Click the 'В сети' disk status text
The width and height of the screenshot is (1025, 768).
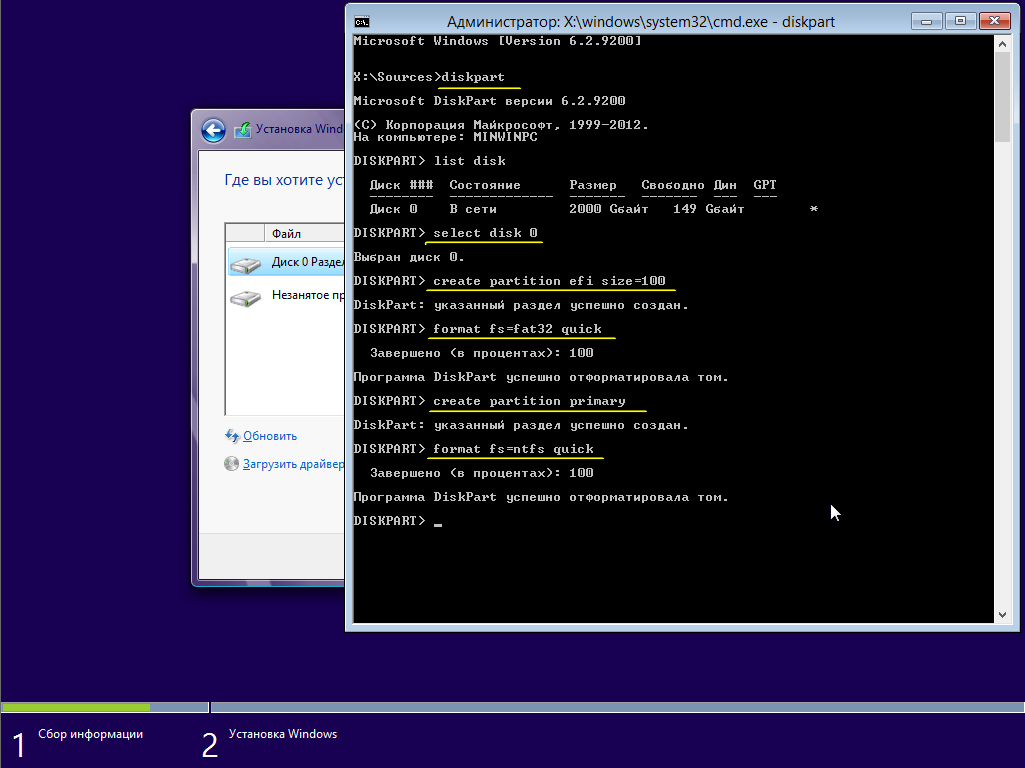coord(473,209)
